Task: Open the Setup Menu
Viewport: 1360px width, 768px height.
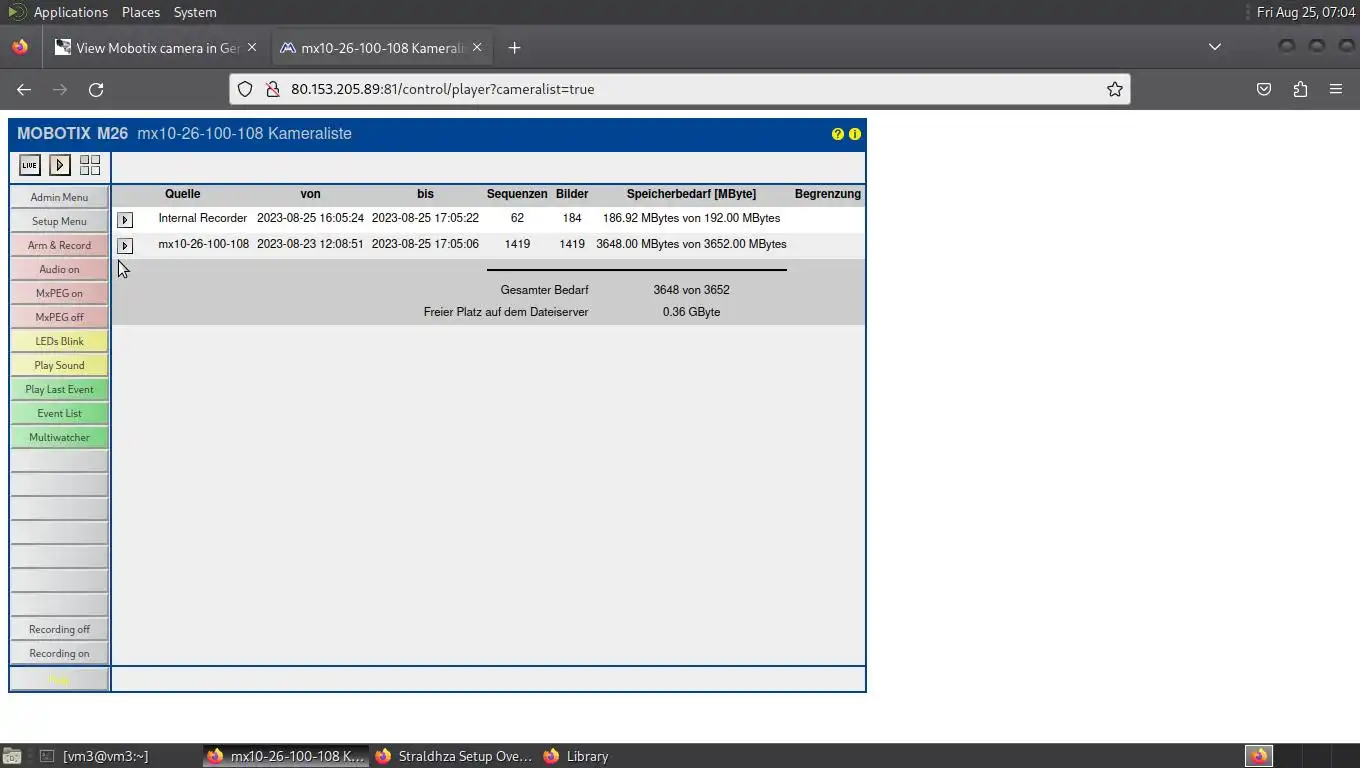Action: pyautogui.click(x=59, y=221)
